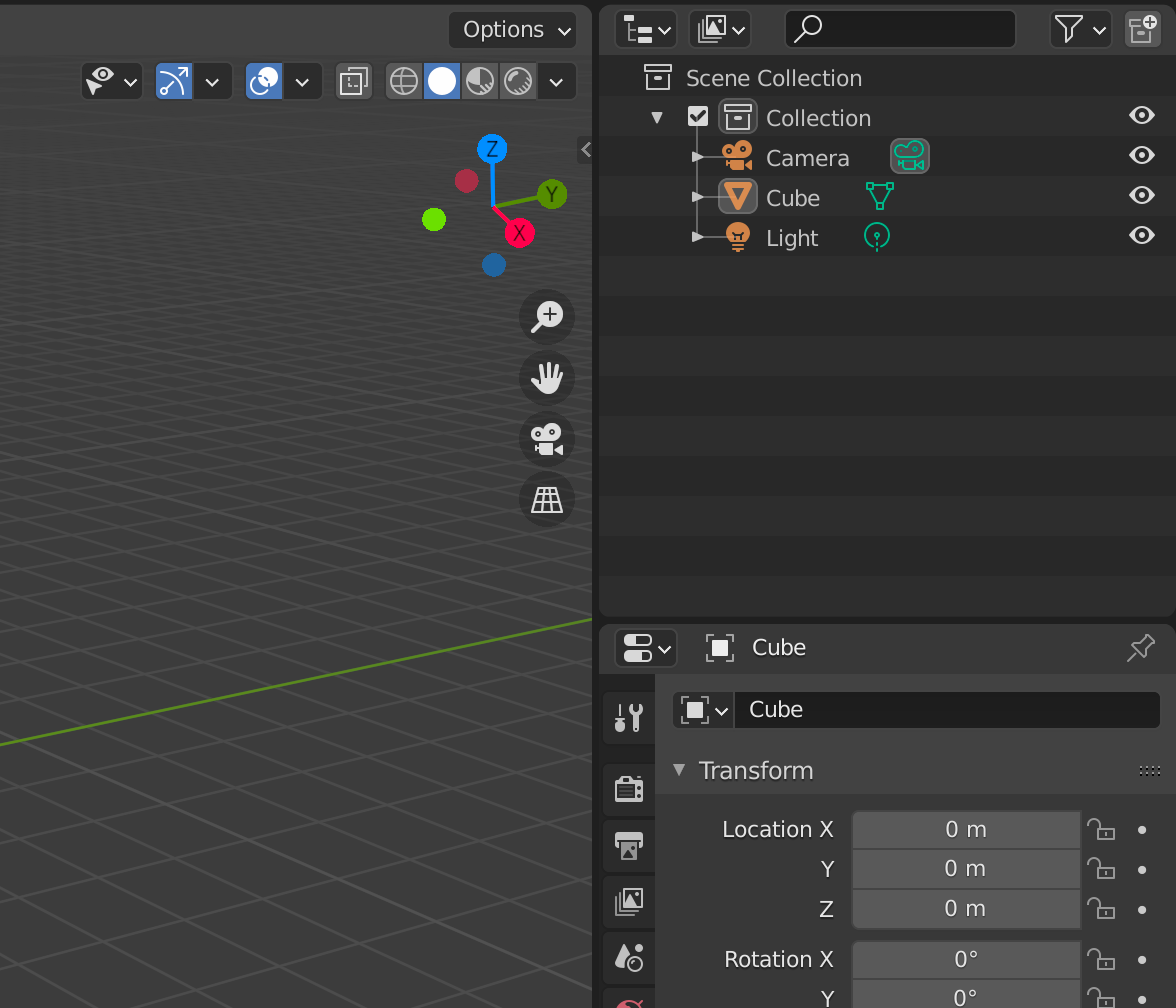The image size is (1176, 1008).
Task: Open gizmo settings dropdown arrow
Action: [212, 81]
